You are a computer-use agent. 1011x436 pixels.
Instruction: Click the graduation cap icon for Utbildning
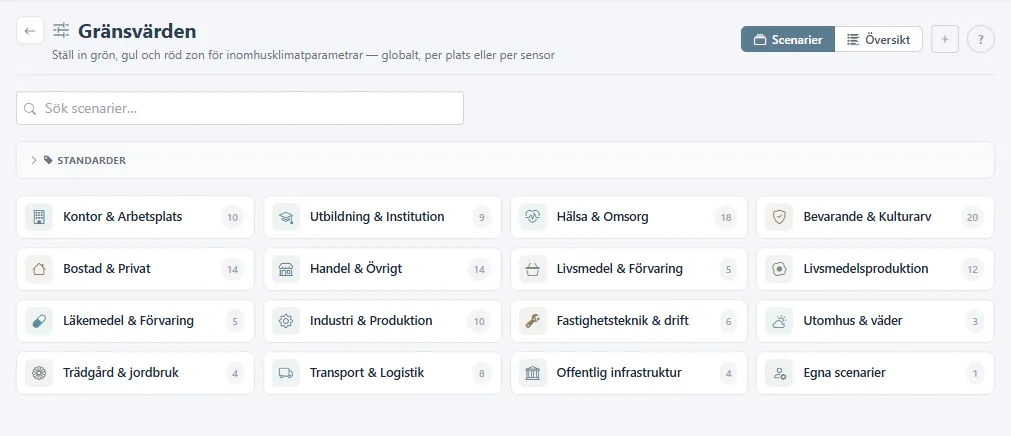[x=286, y=217]
